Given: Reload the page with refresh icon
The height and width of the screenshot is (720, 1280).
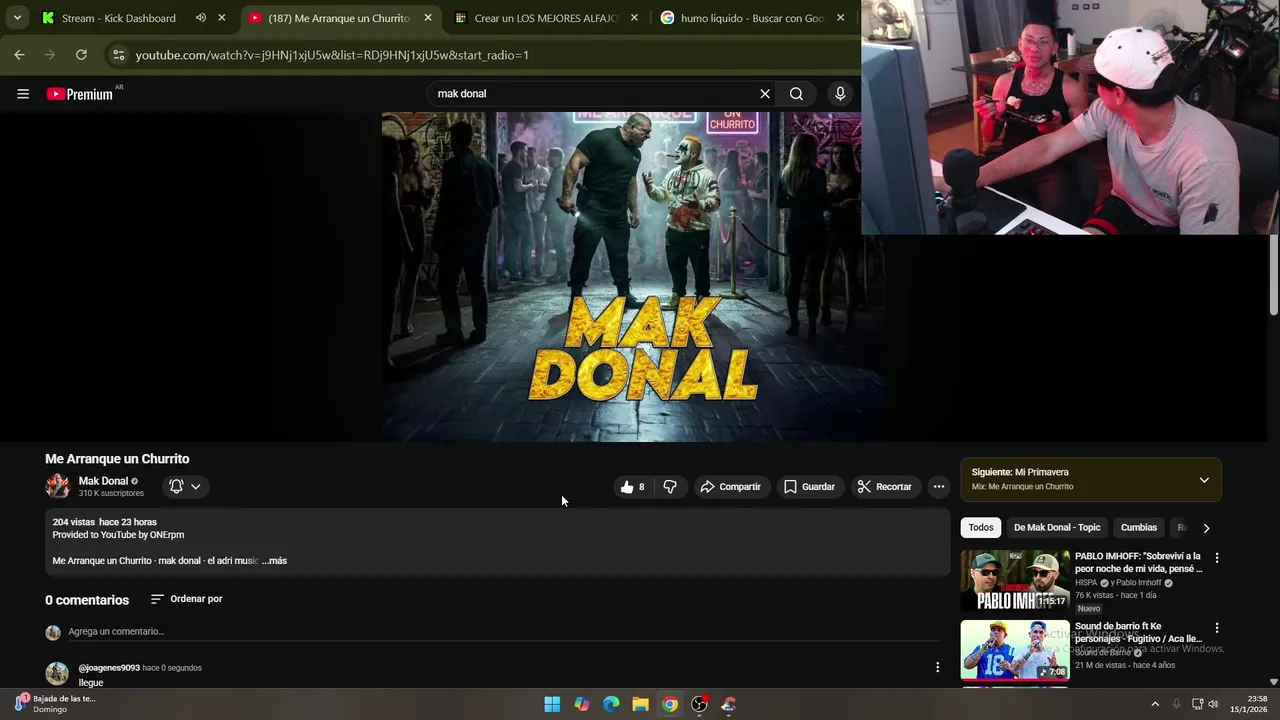Looking at the screenshot, I should tap(81, 55).
